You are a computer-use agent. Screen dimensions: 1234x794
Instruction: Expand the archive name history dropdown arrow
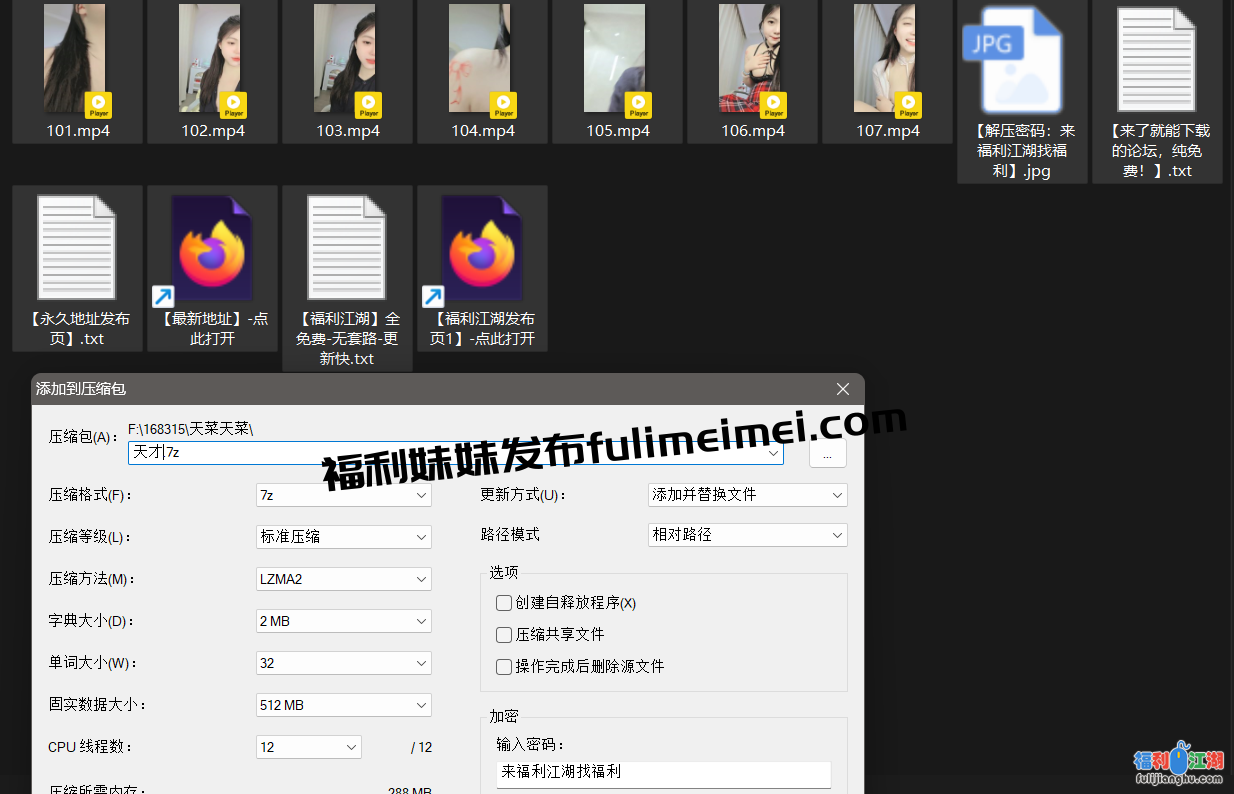(772, 452)
